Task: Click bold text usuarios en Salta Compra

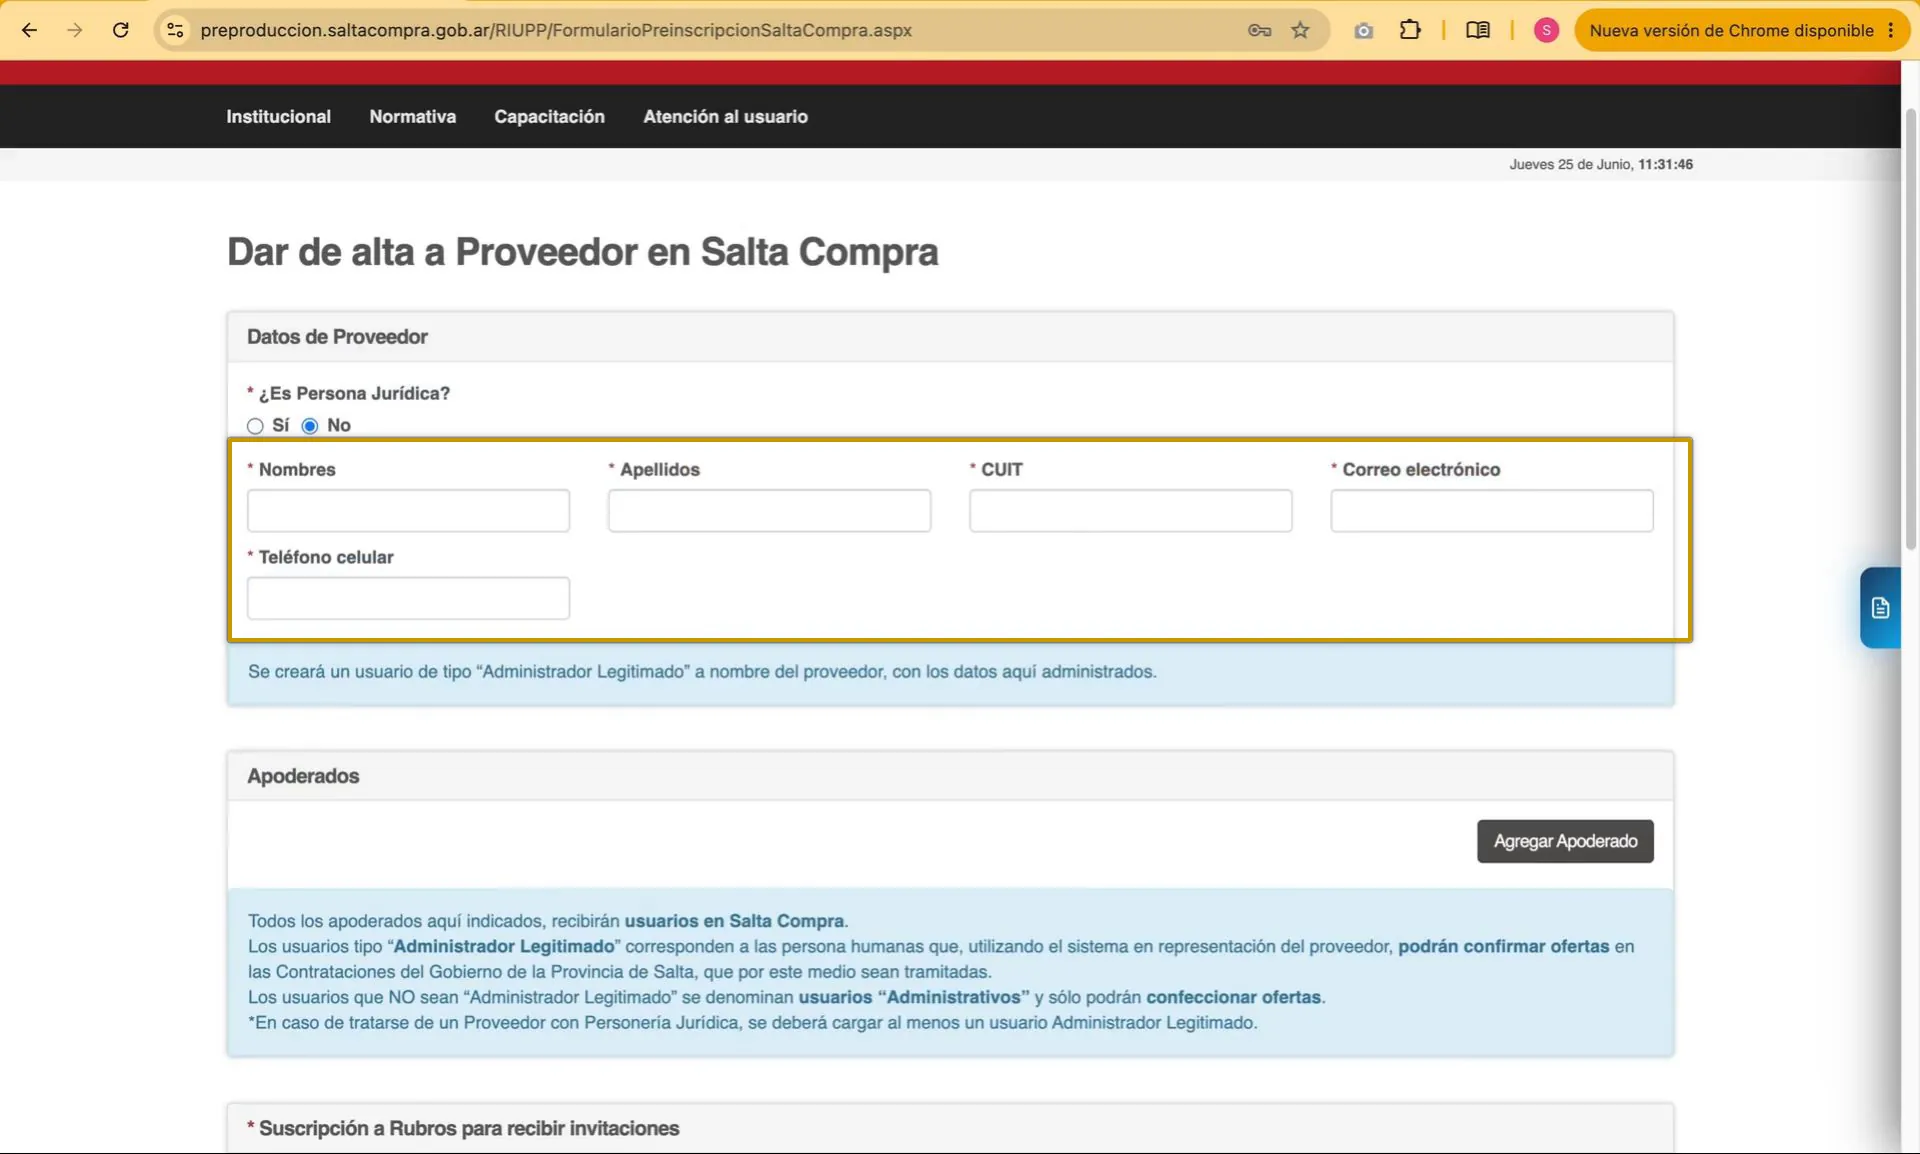Action: [x=734, y=921]
